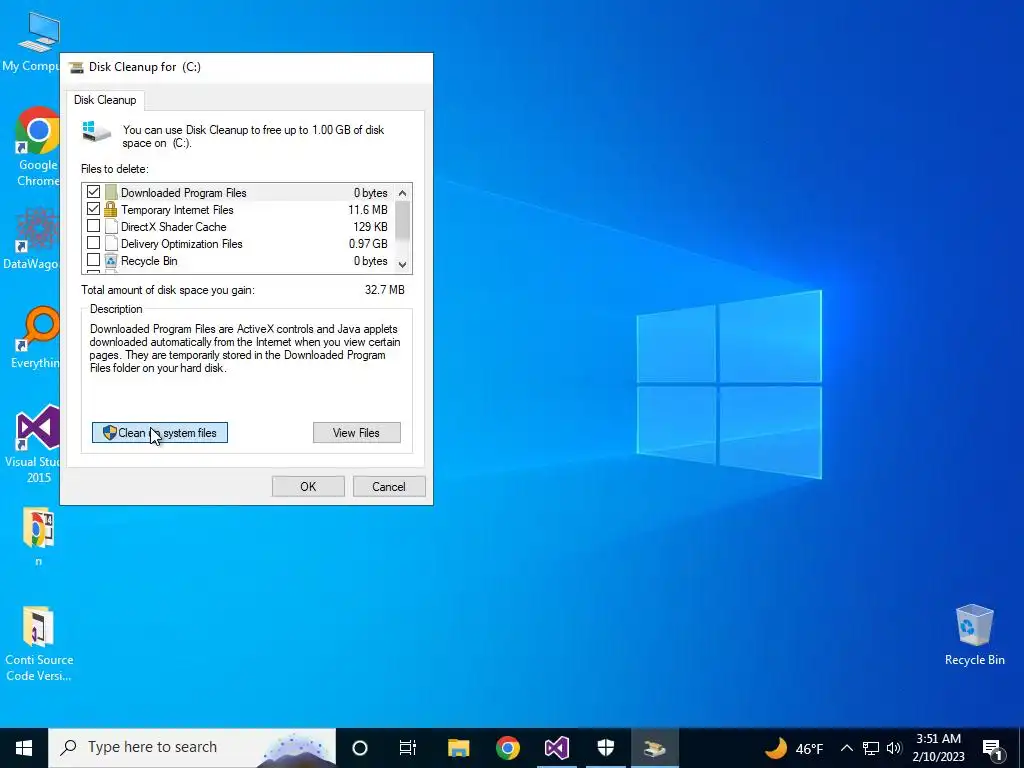1024x768 pixels.
Task: Click the Disk Cleanup taskbar button
Action: tap(654, 748)
